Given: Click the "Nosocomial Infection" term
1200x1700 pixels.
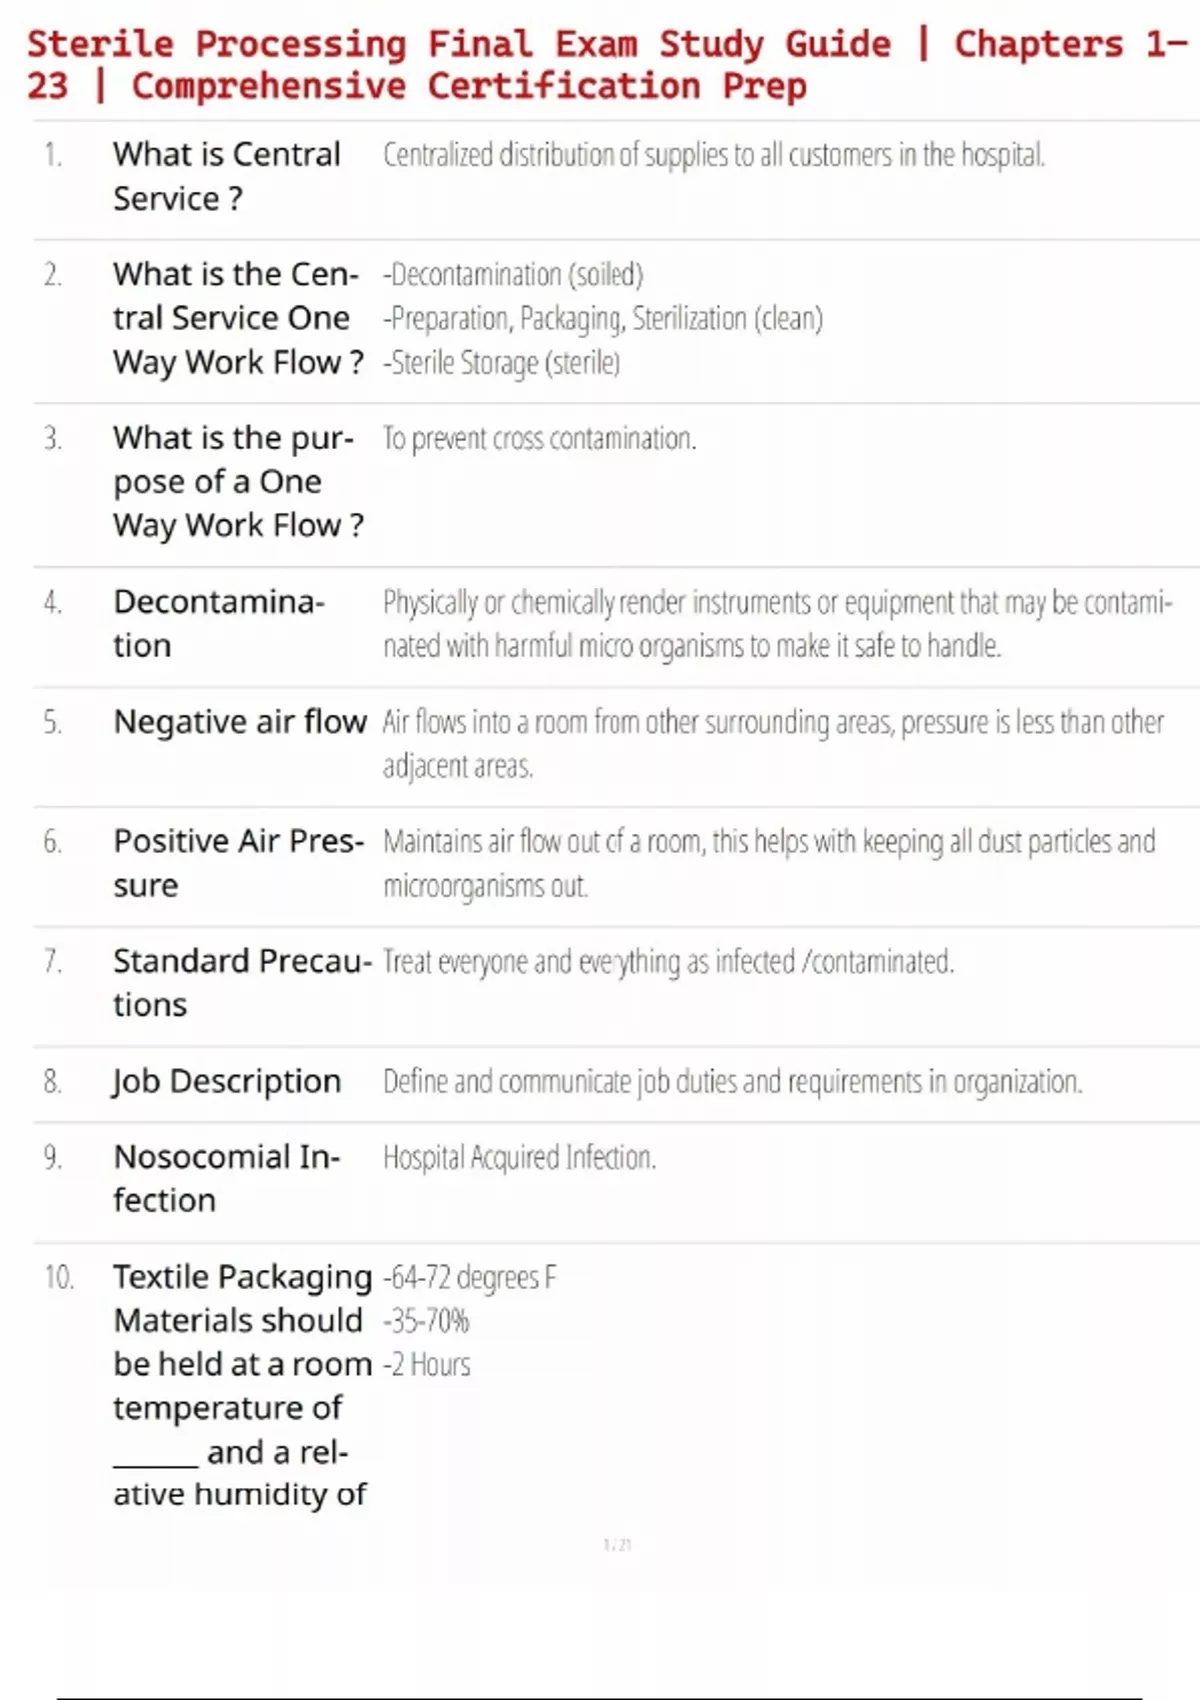Looking at the screenshot, I should 226,1178.
